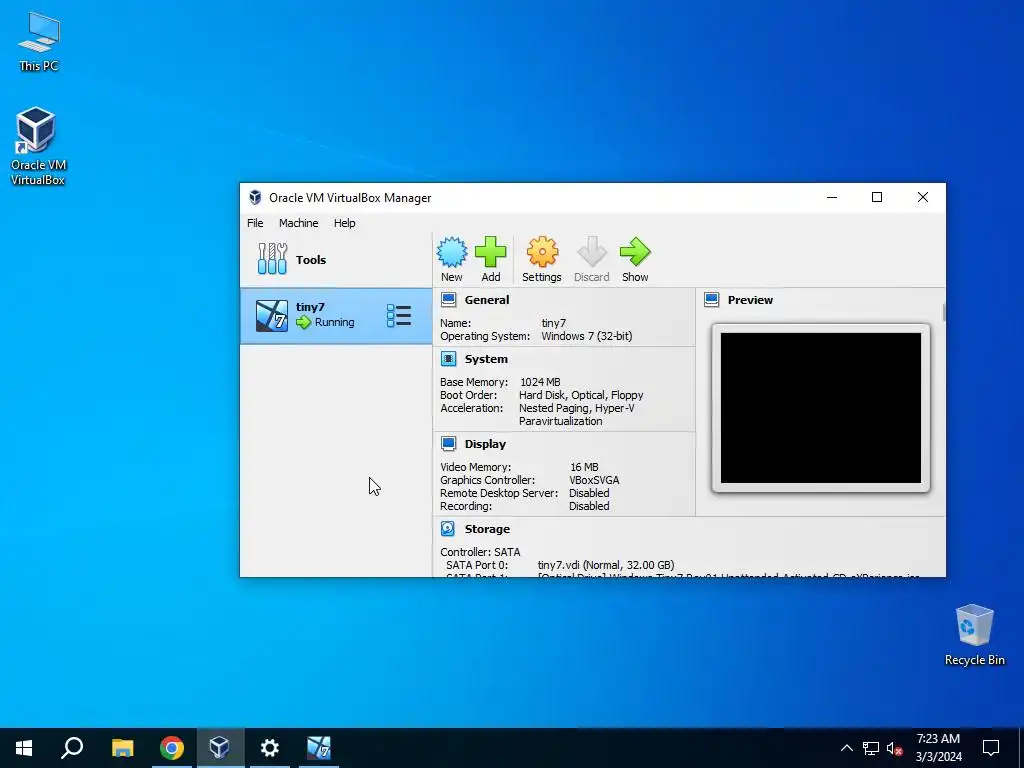The image size is (1024, 768).
Task: Open the Storage section header link
Action: click(487, 529)
